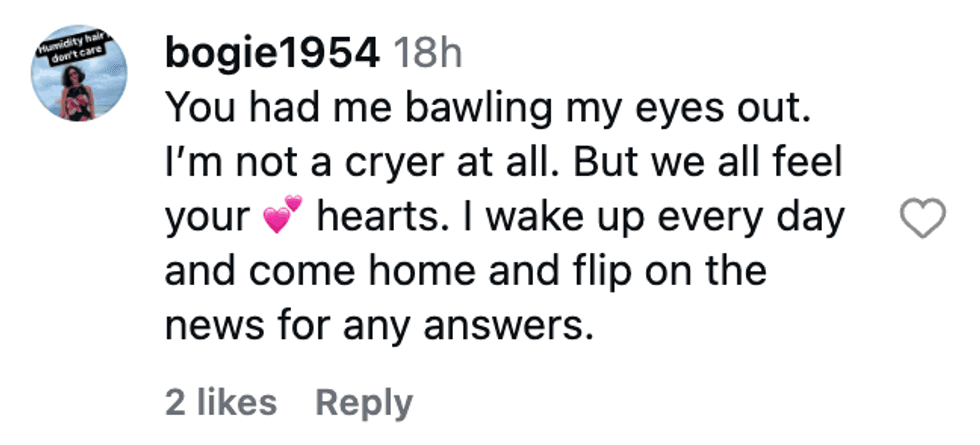Toggle like on bogie1954's comment
Image resolution: width=980 pixels, height=445 pixels.
[923, 218]
